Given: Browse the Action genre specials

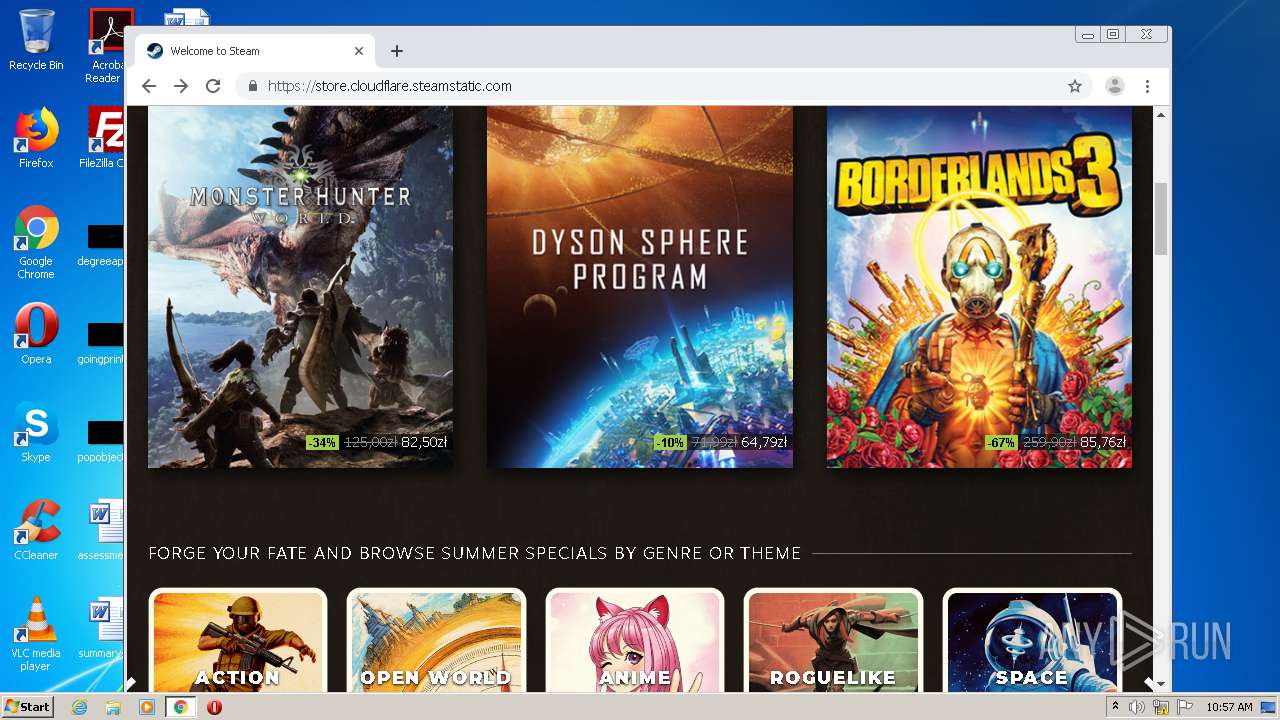Looking at the screenshot, I should coord(238,640).
